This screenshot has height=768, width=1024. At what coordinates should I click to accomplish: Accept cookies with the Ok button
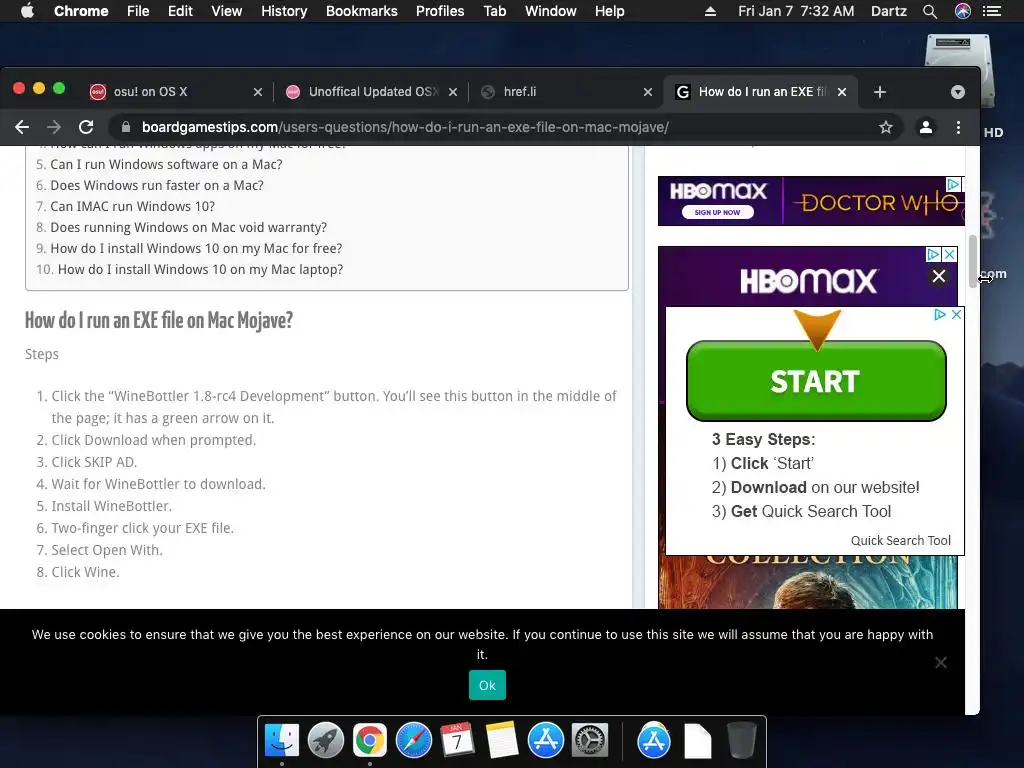(x=487, y=685)
